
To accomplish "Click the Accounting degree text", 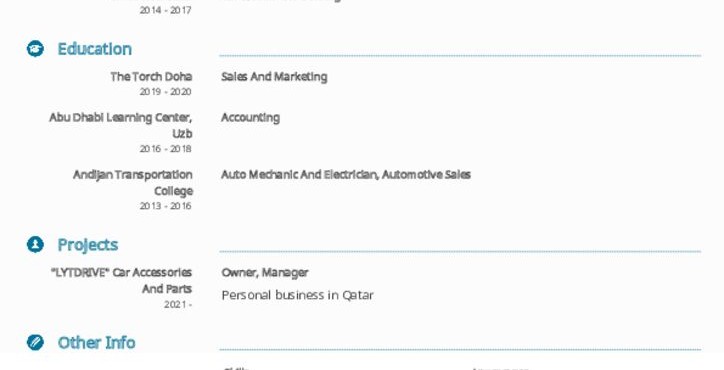I will [x=250, y=118].
